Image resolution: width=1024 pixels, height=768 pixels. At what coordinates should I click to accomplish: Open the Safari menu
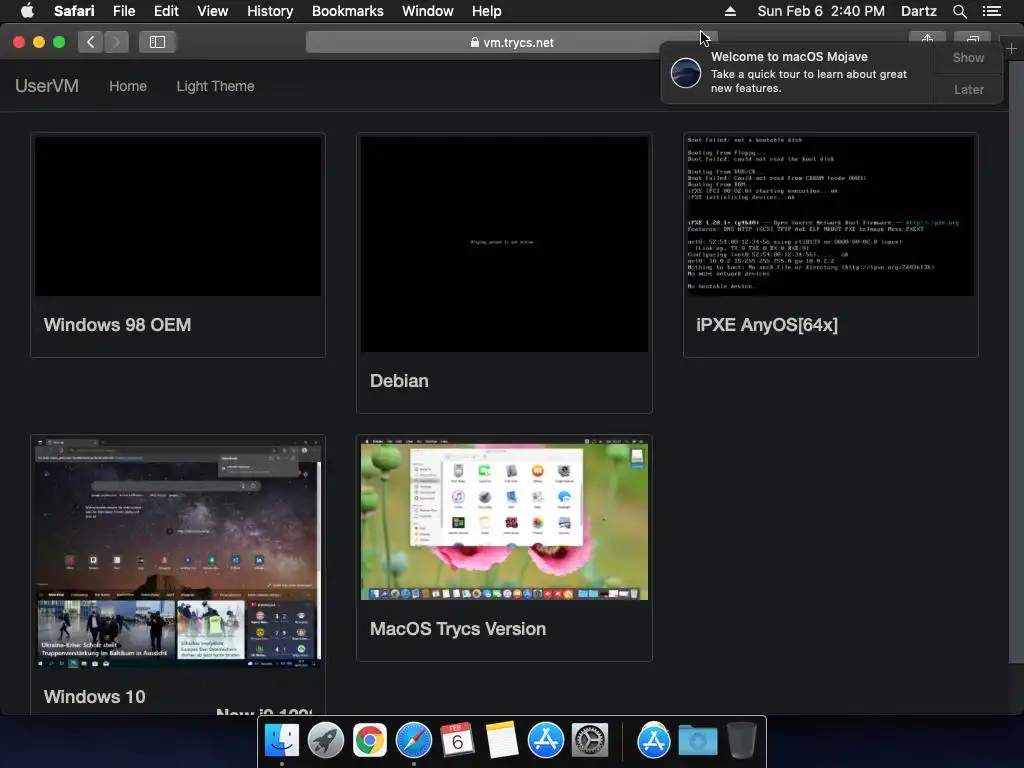point(74,11)
